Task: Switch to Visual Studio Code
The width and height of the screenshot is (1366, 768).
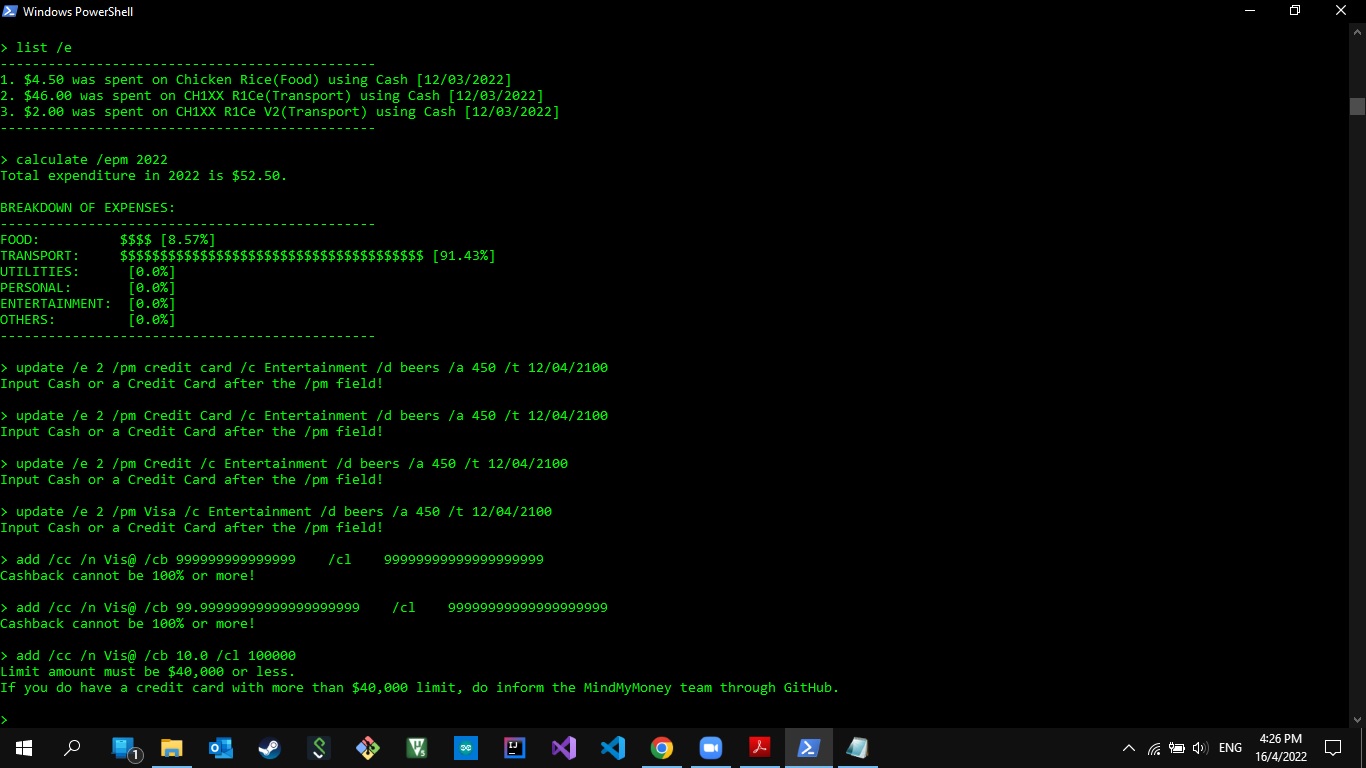Action: [613, 748]
